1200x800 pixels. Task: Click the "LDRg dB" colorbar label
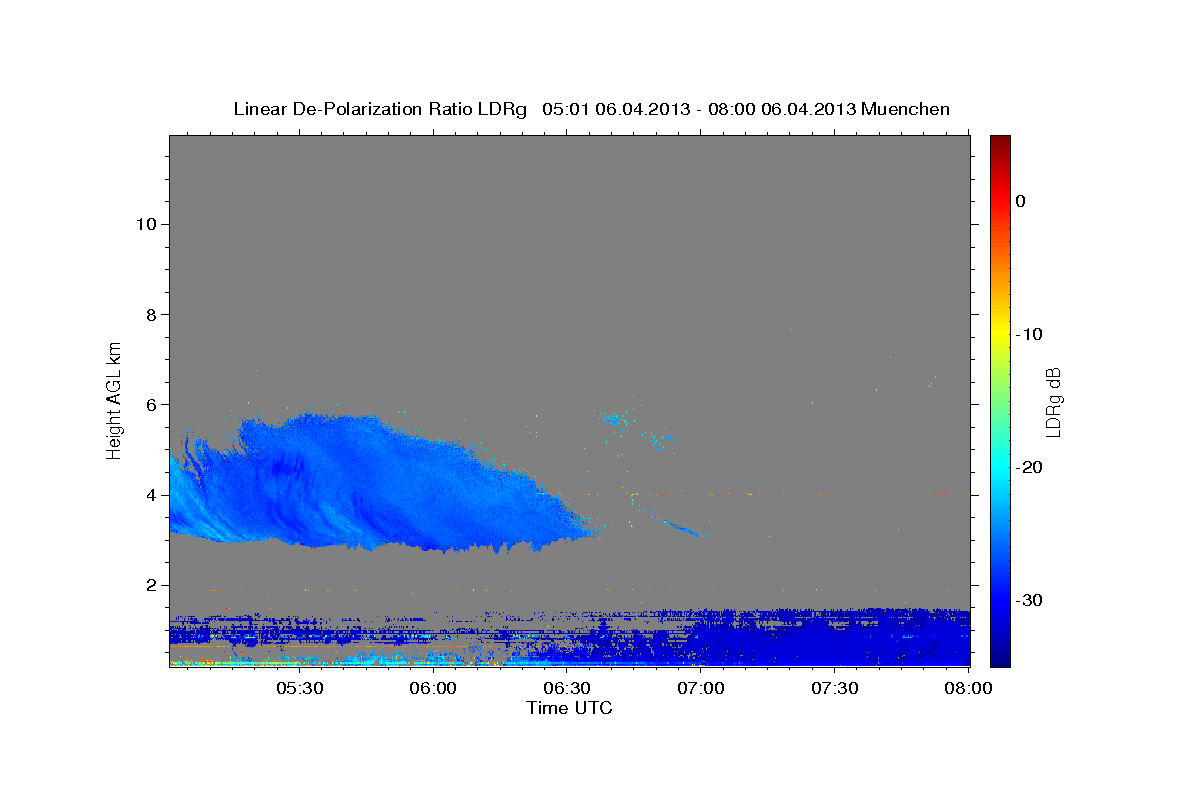pyautogui.click(x=1053, y=402)
